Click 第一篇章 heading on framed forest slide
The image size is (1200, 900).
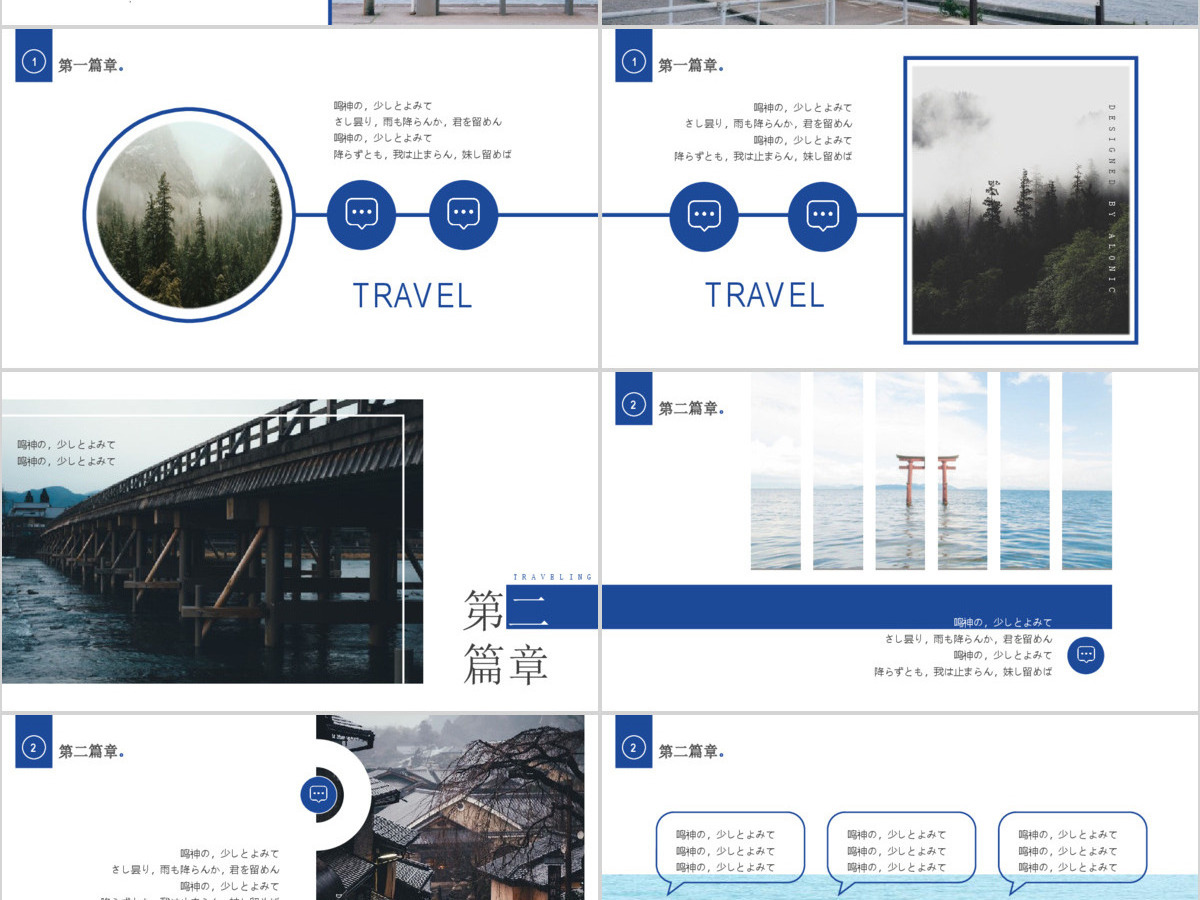690,66
